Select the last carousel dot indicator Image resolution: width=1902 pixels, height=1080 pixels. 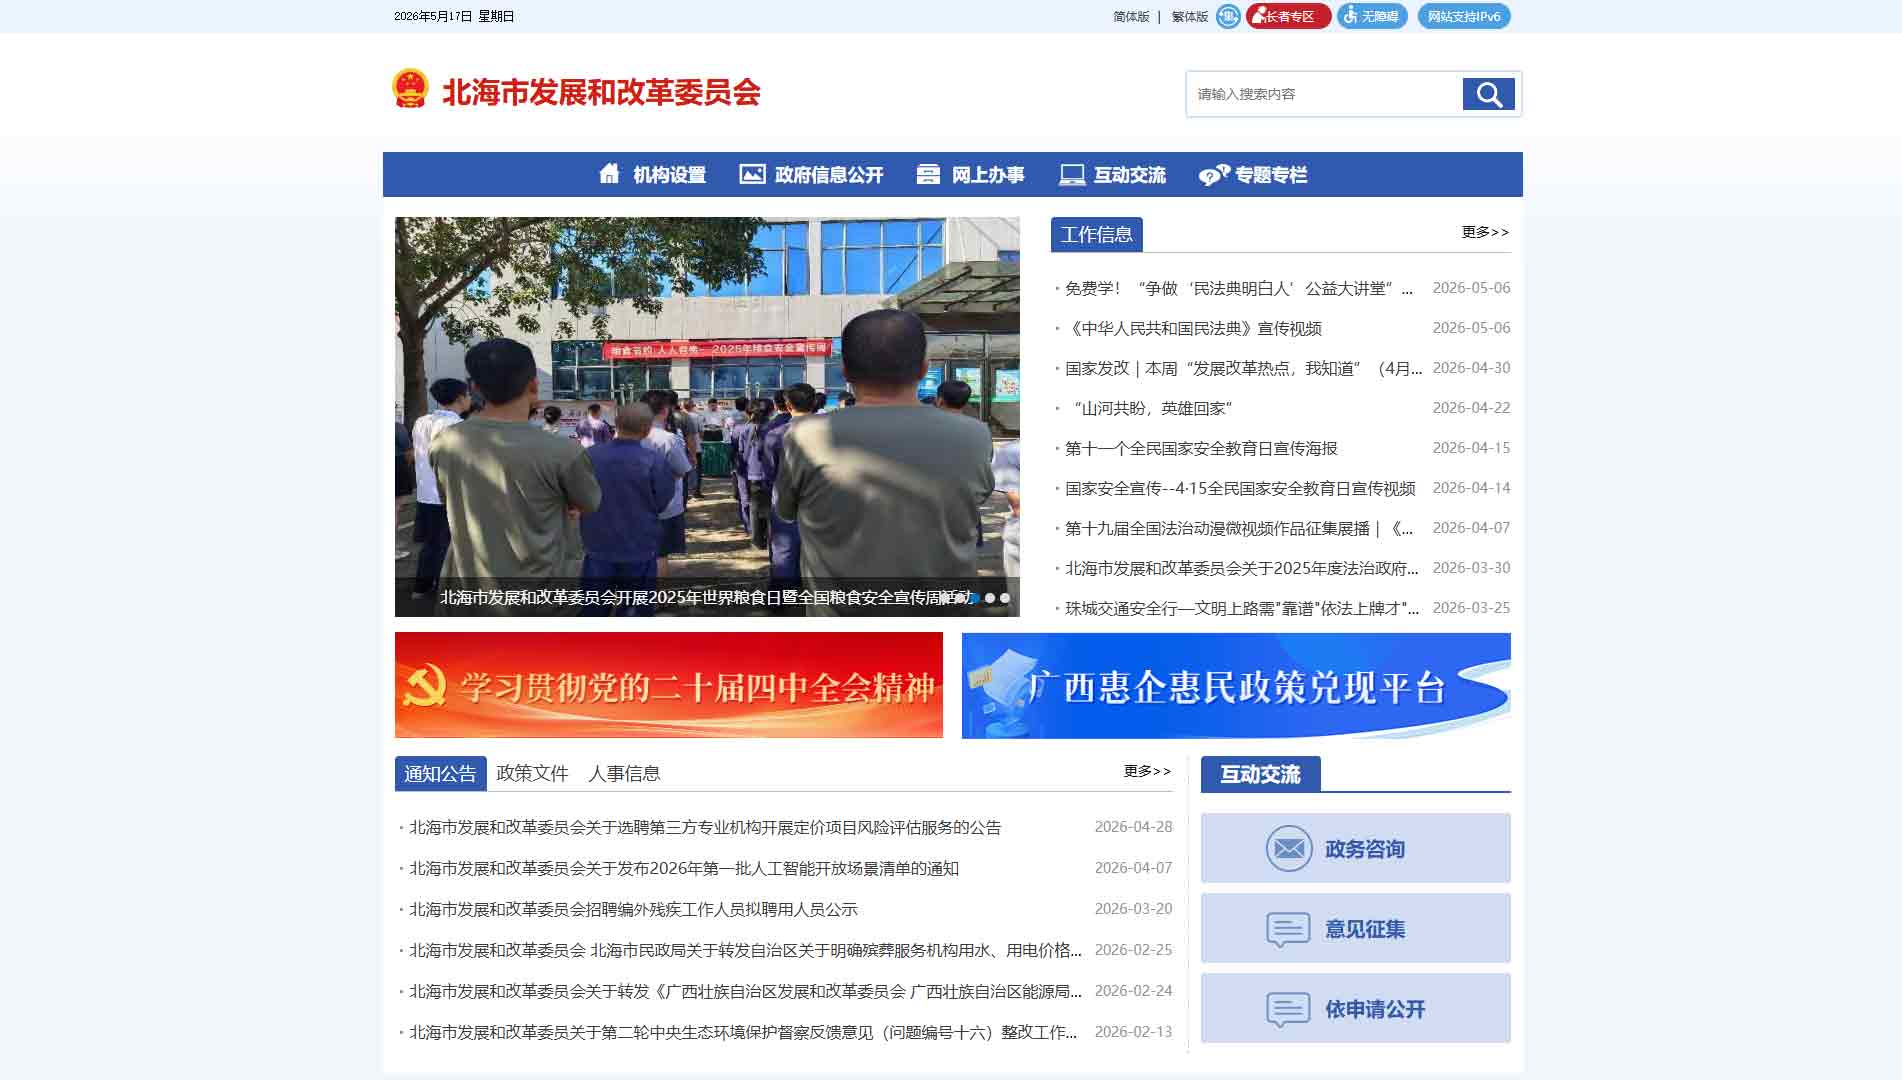(x=1005, y=598)
